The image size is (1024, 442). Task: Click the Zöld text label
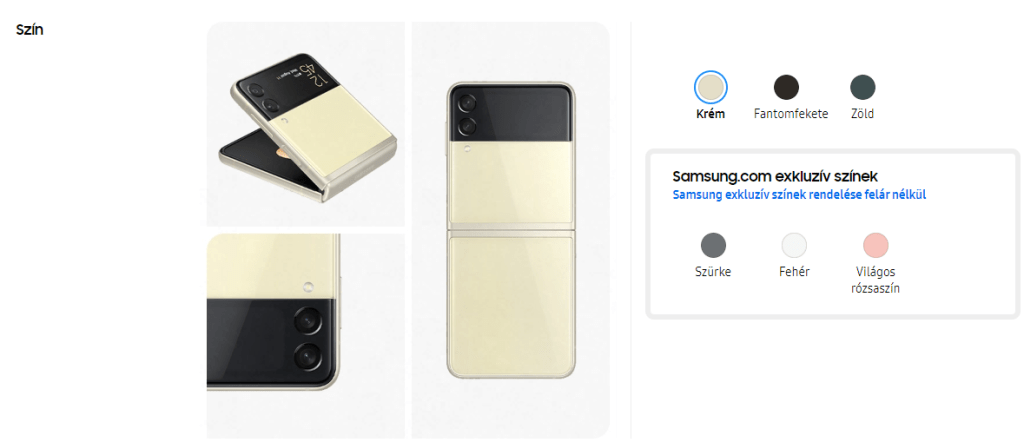point(863,114)
